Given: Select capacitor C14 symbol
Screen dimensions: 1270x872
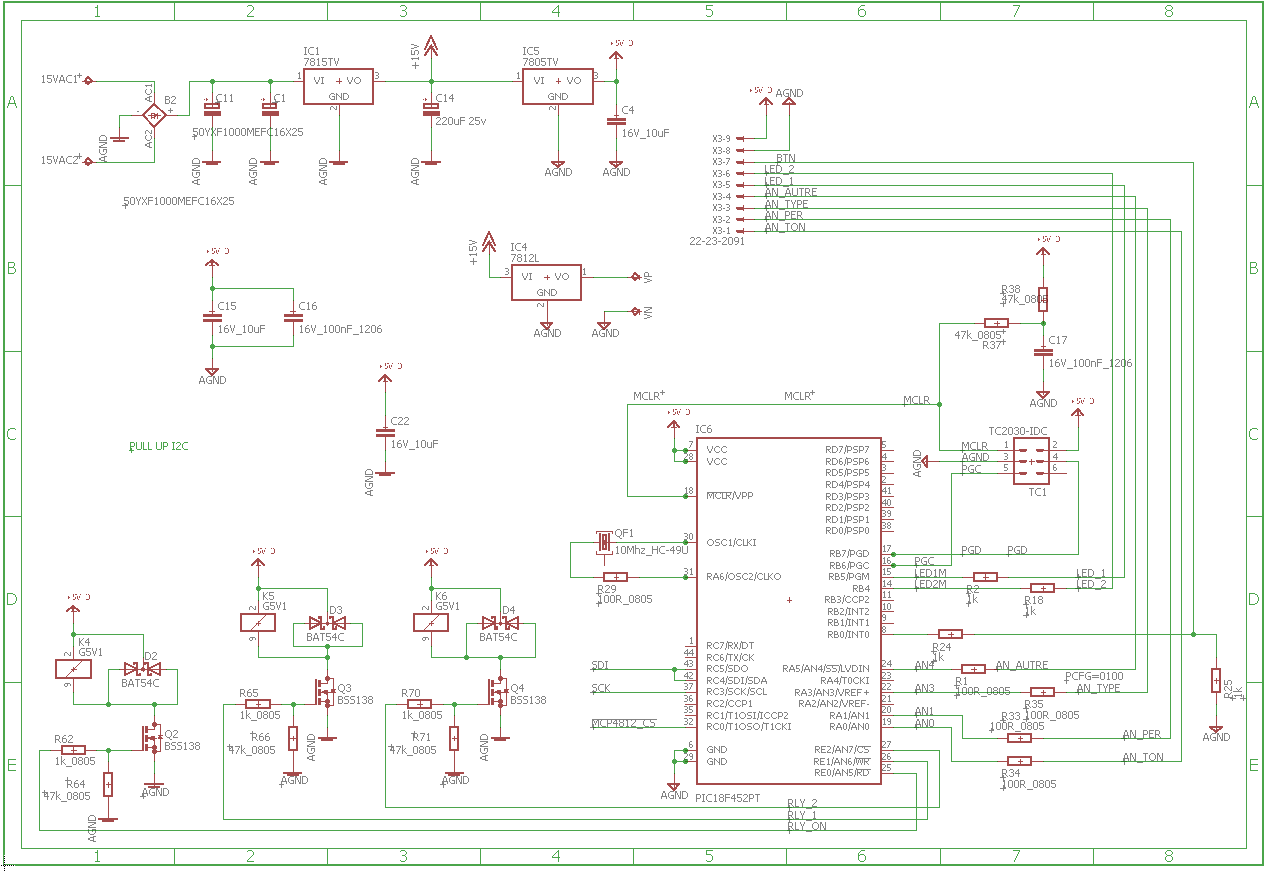Looking at the screenshot, I should 431,109.
